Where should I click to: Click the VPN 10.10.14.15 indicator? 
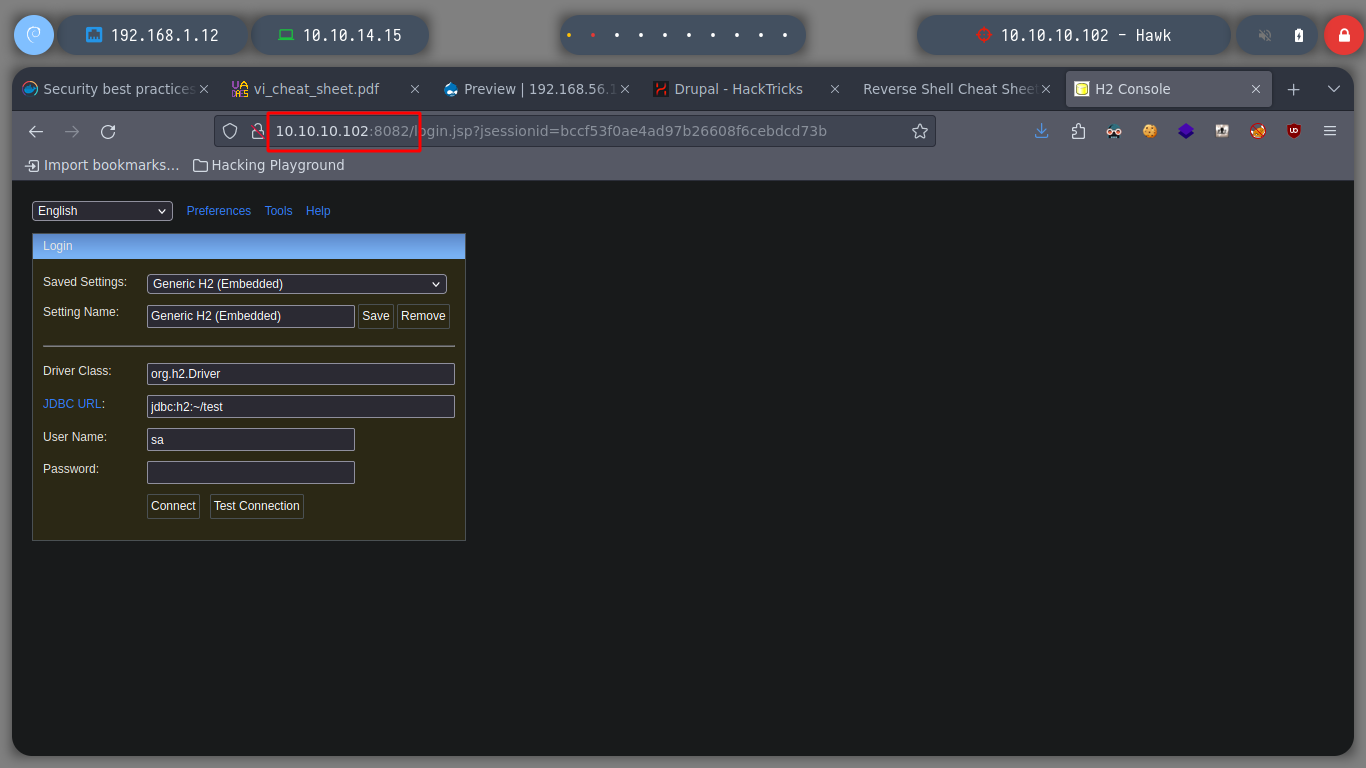coord(340,35)
